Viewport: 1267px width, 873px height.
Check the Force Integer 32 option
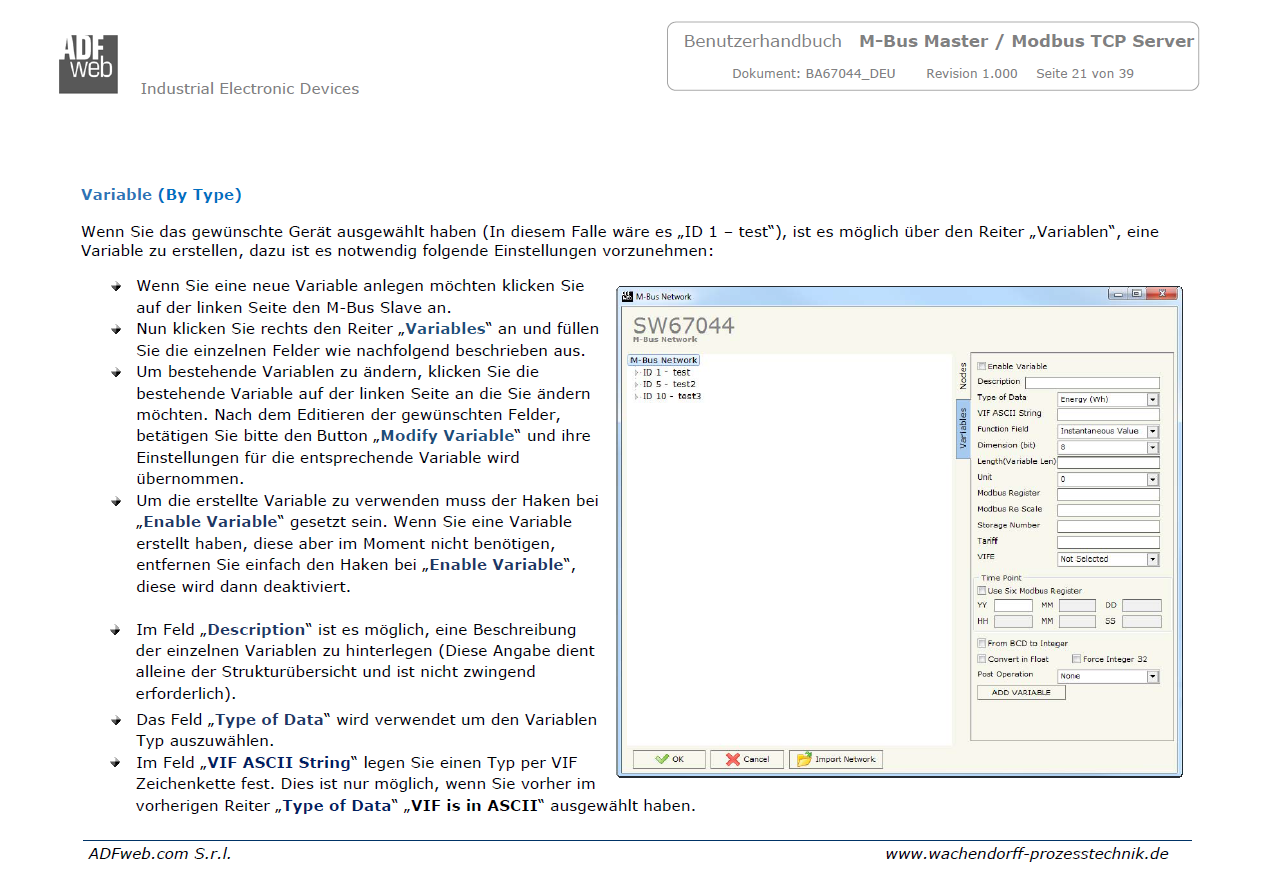point(1076,659)
